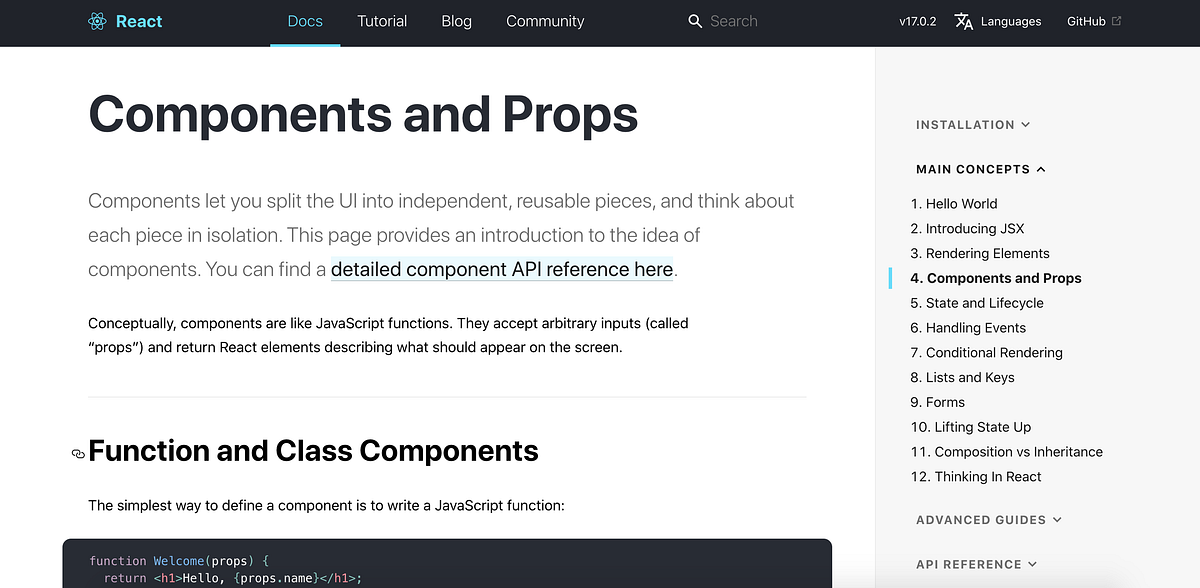This screenshot has height=588, width=1200.
Task: Open the Tutorial page
Action: click(382, 20)
